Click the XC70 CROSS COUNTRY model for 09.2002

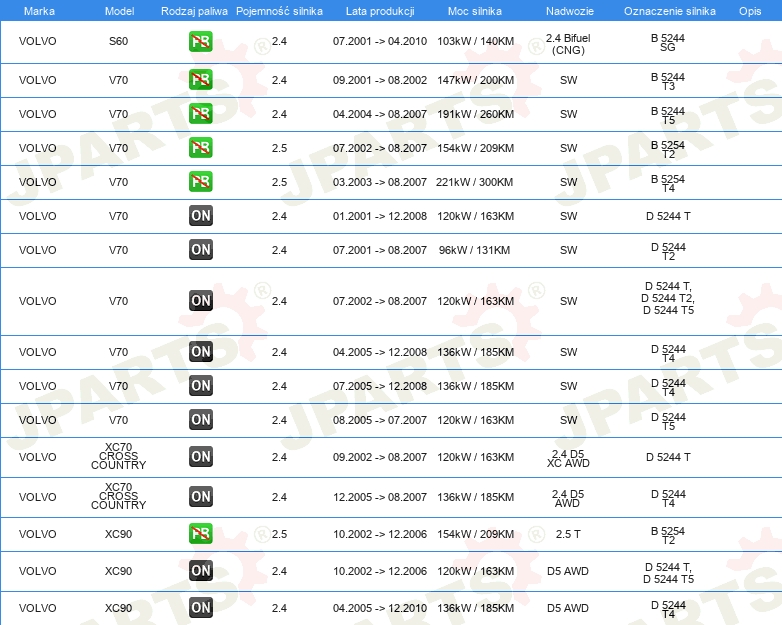118,456
